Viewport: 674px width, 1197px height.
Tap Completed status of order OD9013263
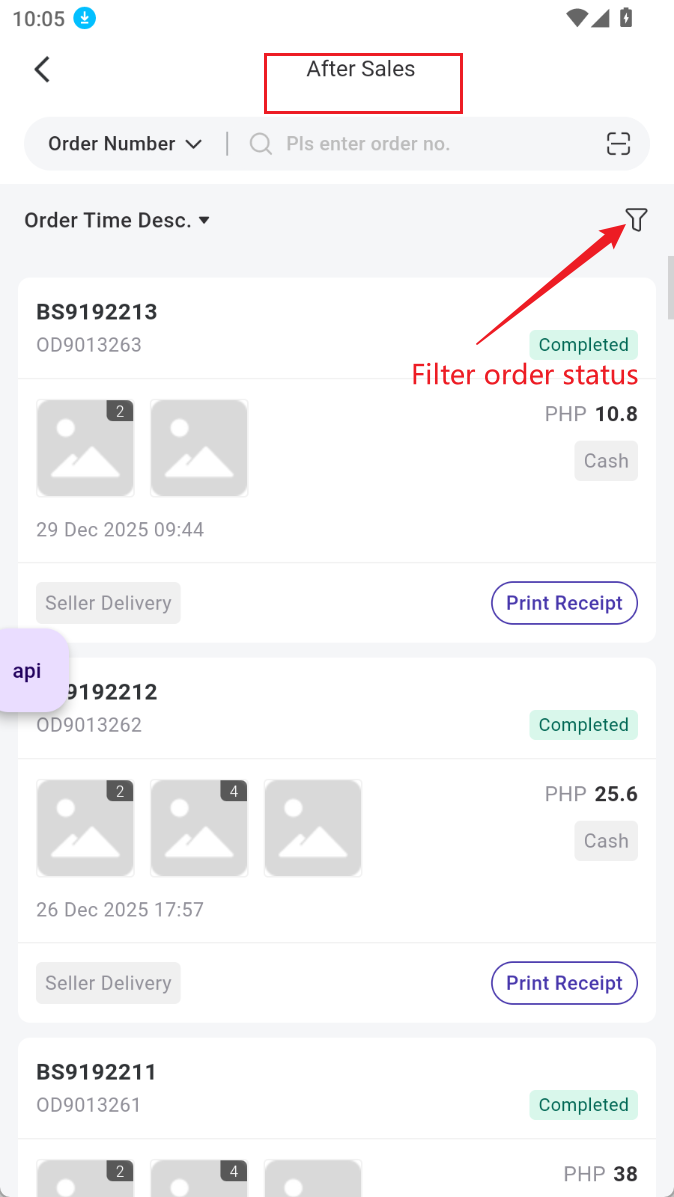pyautogui.click(x=583, y=345)
